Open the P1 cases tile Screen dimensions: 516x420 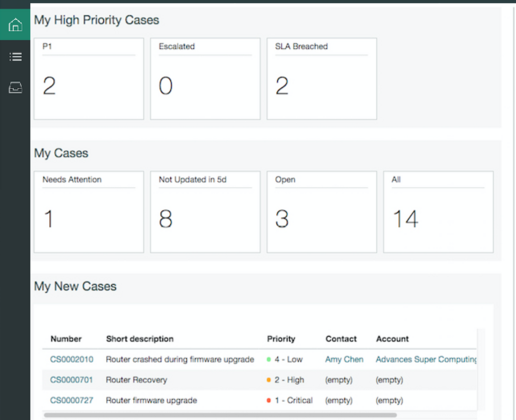[x=89, y=79]
